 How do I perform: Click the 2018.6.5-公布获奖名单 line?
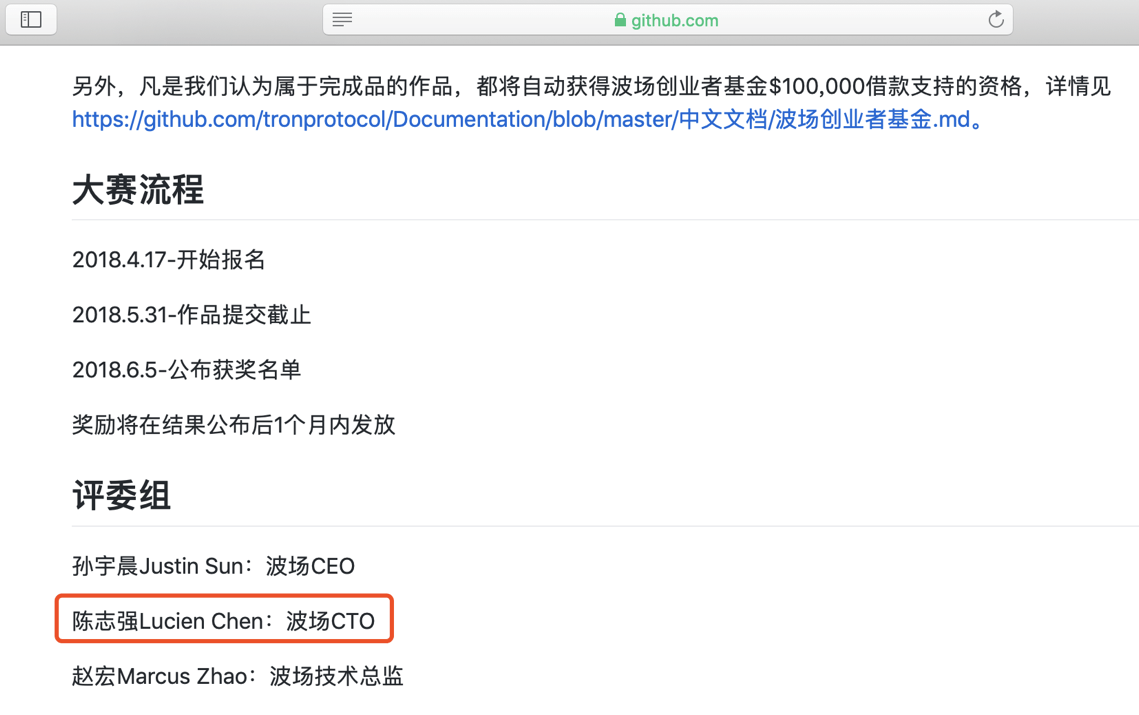click(x=187, y=370)
